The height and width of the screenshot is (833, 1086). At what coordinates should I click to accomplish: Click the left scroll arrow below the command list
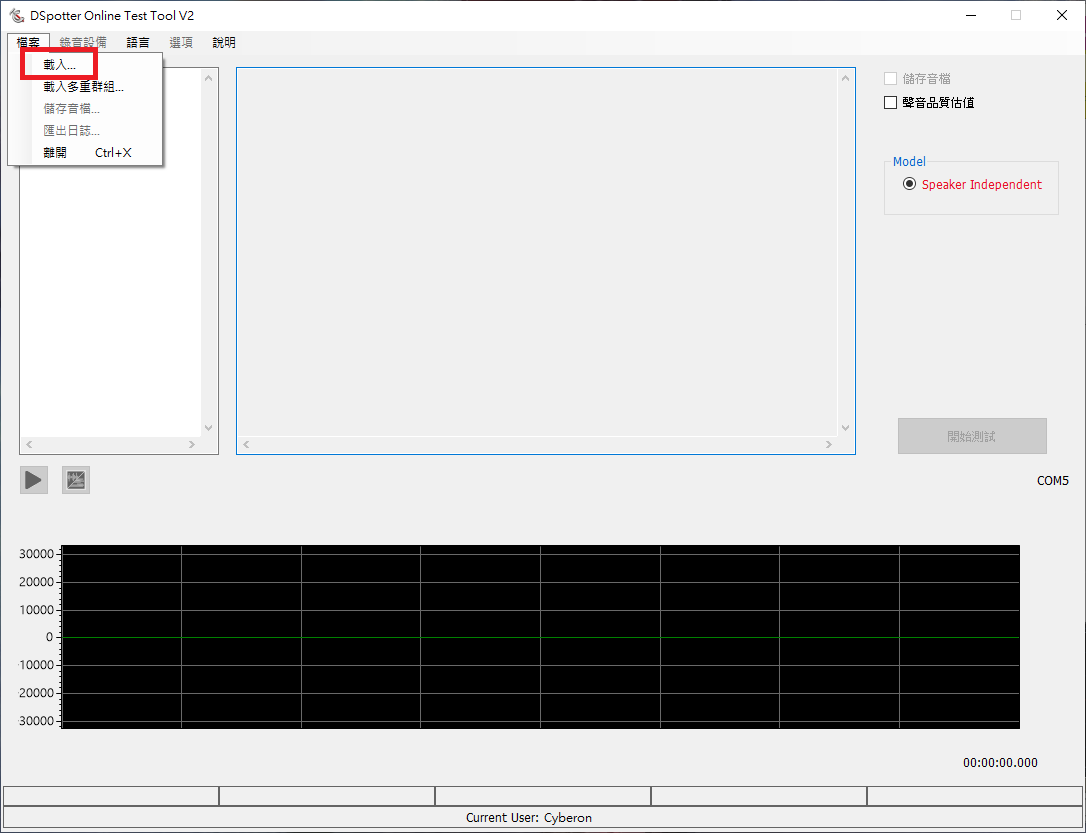tap(28, 444)
